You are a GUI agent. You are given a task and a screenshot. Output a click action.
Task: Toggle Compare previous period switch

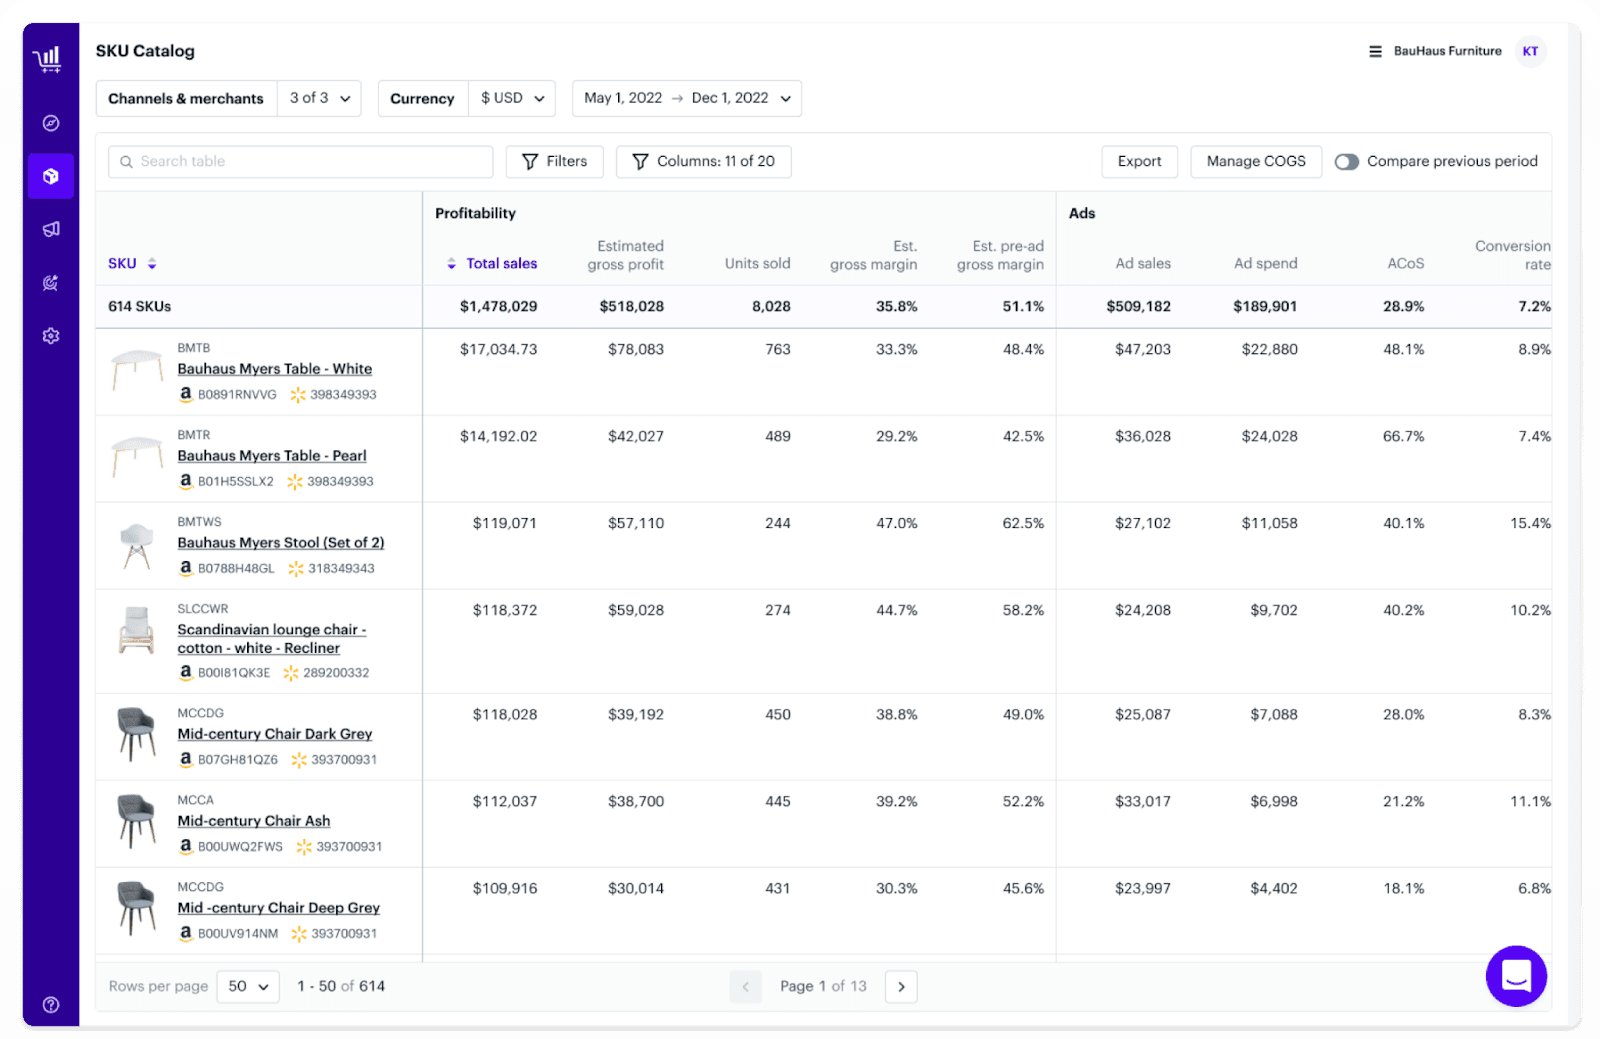click(x=1346, y=162)
